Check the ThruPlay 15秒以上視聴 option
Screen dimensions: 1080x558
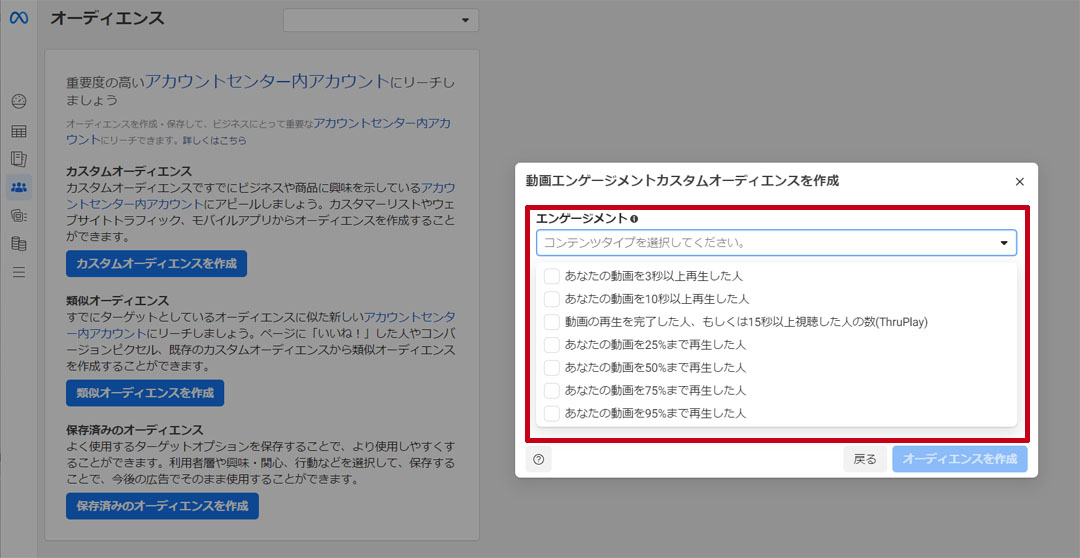click(x=552, y=322)
